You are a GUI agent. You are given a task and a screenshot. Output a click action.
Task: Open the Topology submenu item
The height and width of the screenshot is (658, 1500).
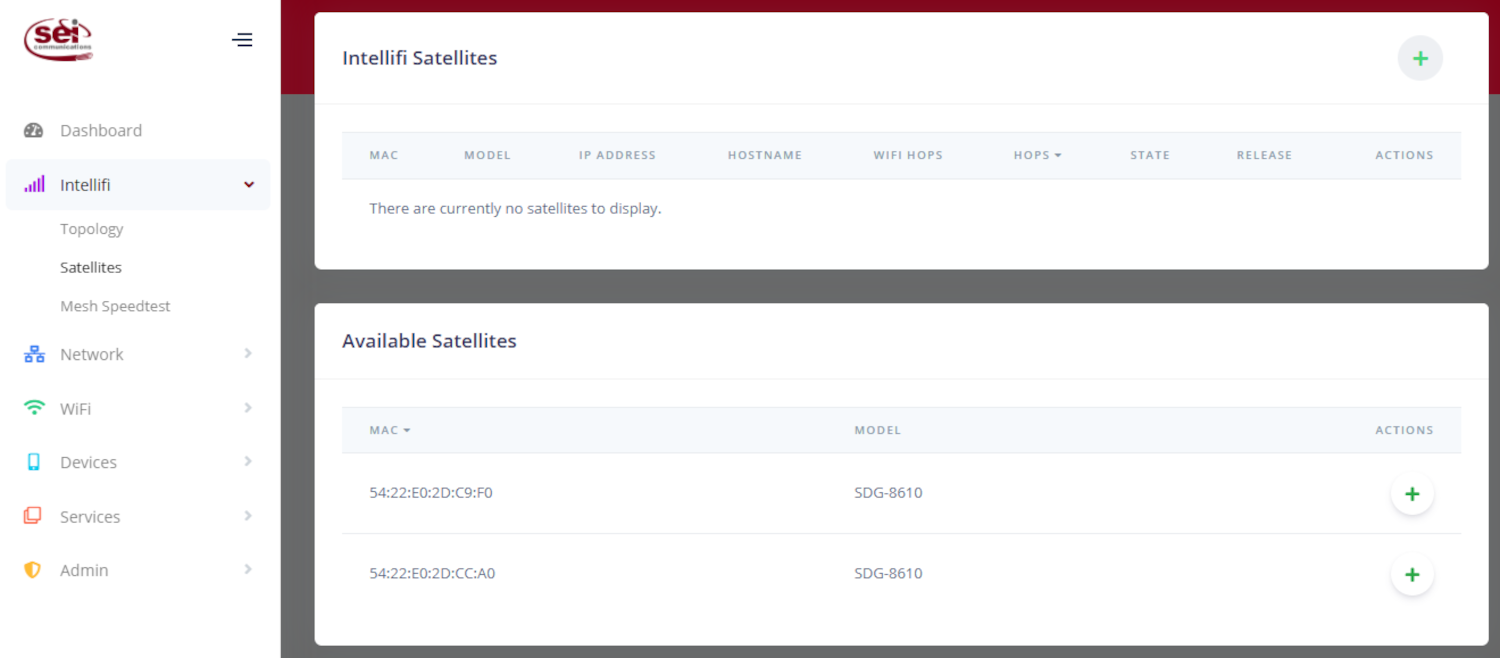[91, 229]
